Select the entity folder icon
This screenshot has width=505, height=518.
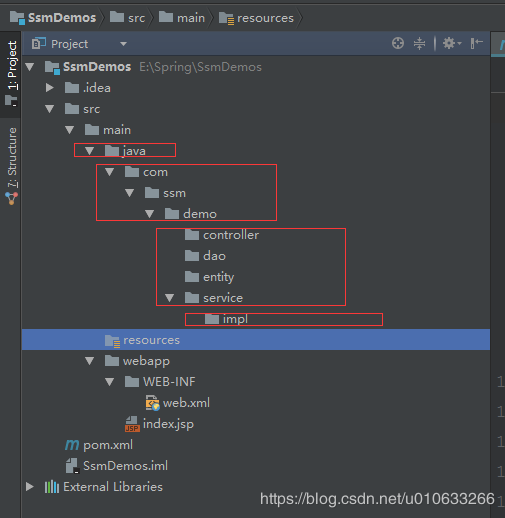[x=192, y=277]
